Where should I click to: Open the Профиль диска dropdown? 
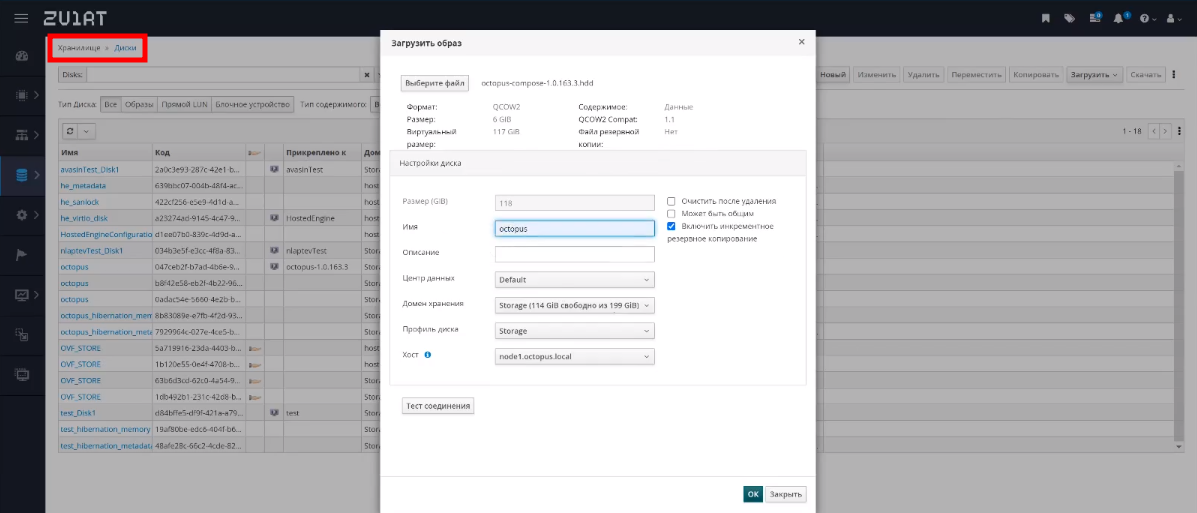574,331
